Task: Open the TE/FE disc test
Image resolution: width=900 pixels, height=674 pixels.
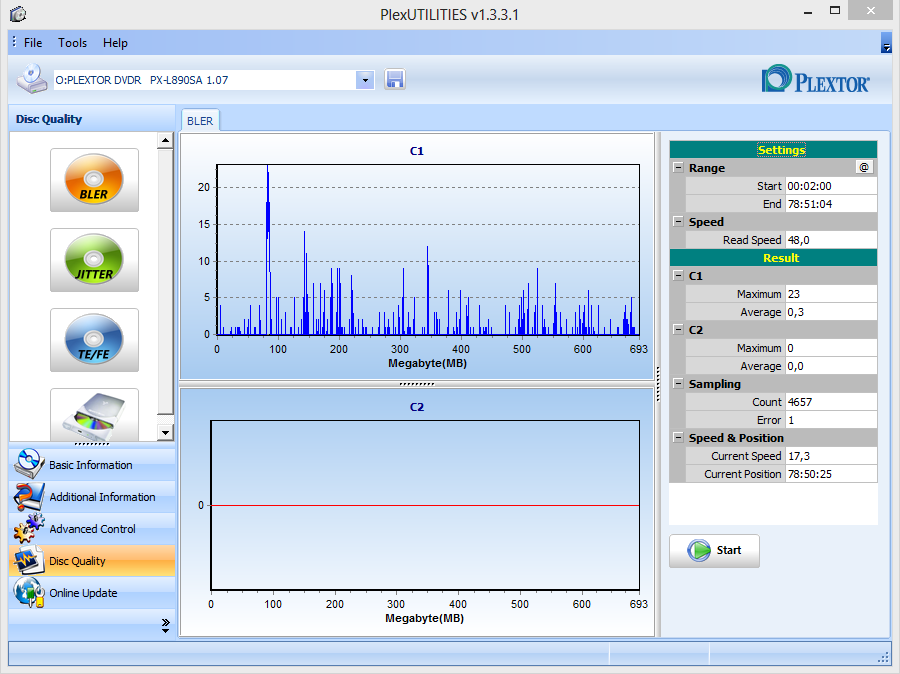Action: (94, 339)
